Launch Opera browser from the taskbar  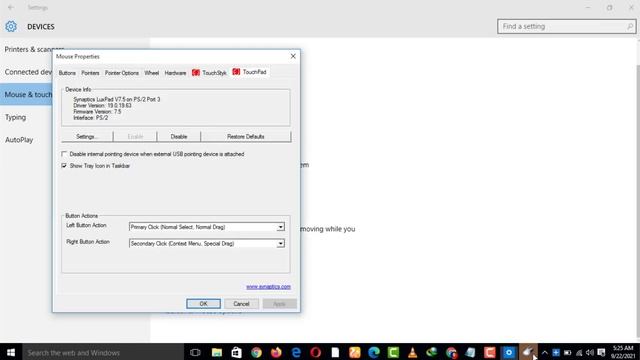[316, 352]
